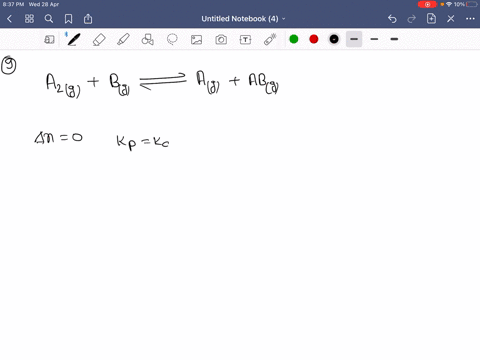Image resolution: width=480 pixels, height=360 pixels.
Task: Toggle the zoom window tool
Action: click(x=49, y=40)
